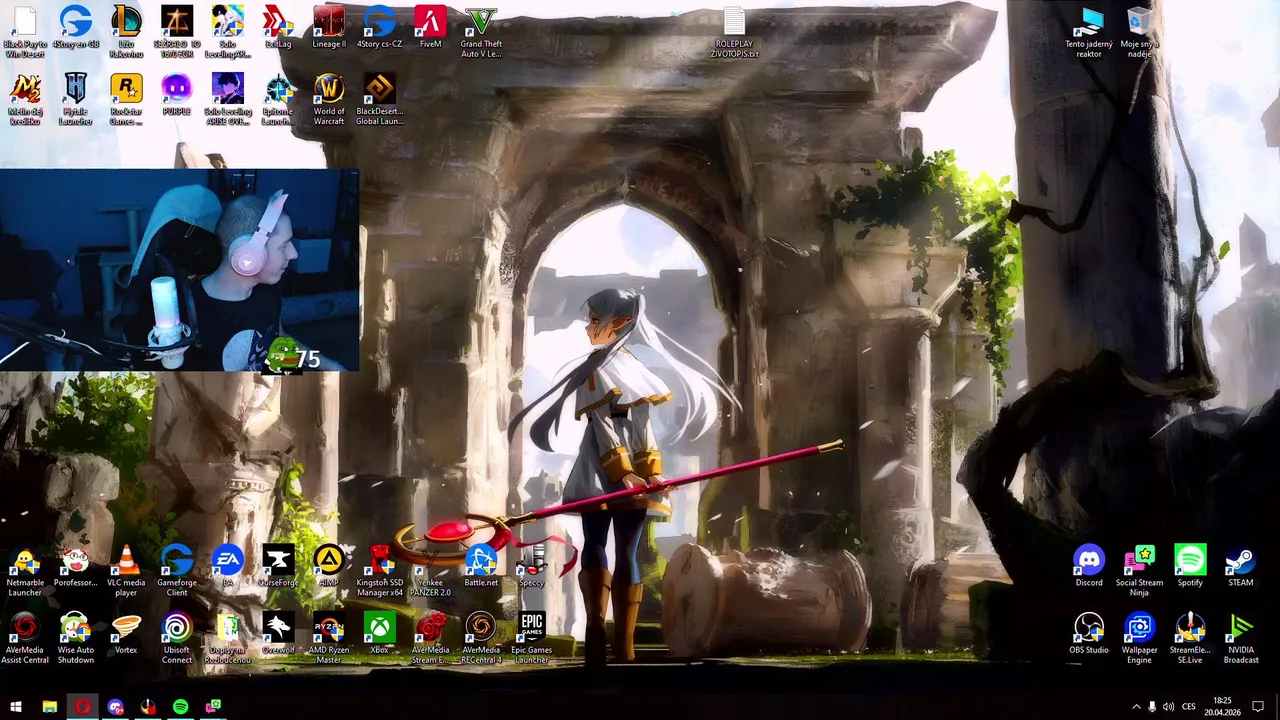Open Ubisoft Connect shortcut
Viewport: 1280px width, 720px height.
click(177, 638)
